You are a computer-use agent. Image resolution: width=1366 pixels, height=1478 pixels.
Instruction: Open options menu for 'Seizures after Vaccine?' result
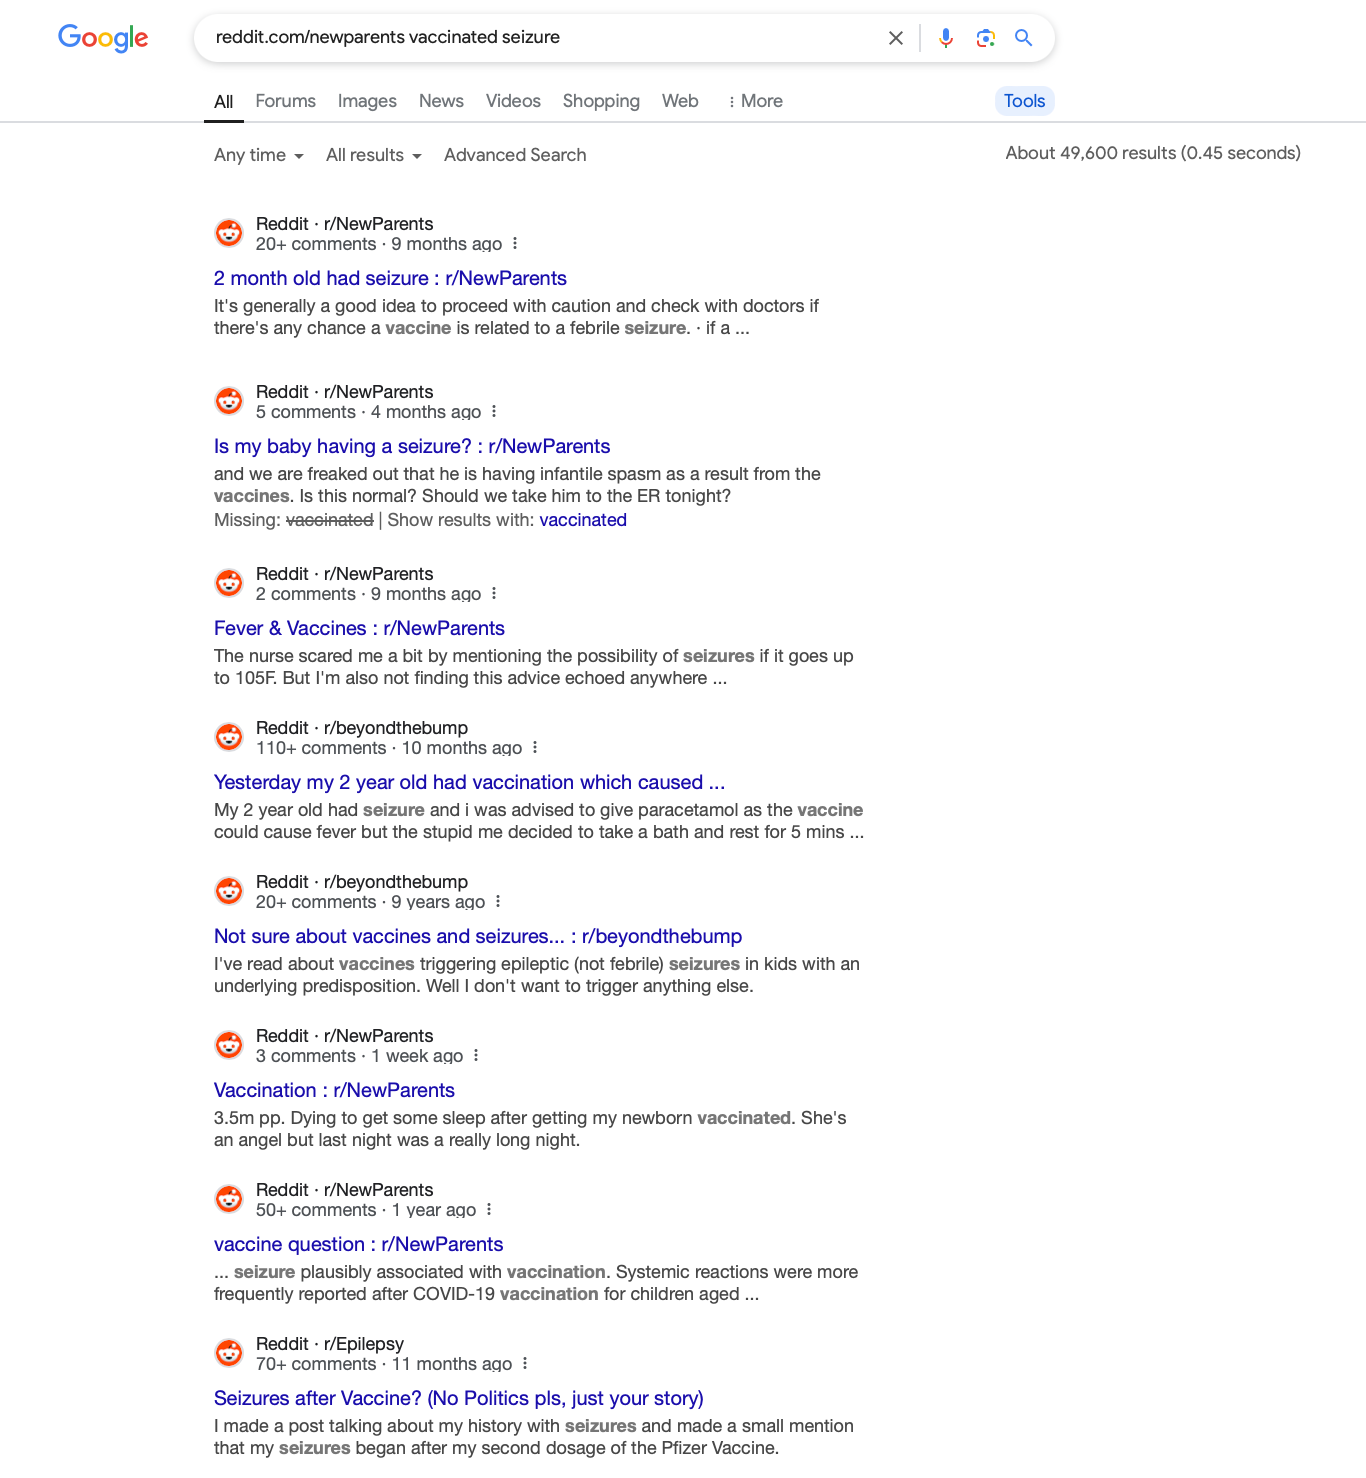click(525, 1364)
